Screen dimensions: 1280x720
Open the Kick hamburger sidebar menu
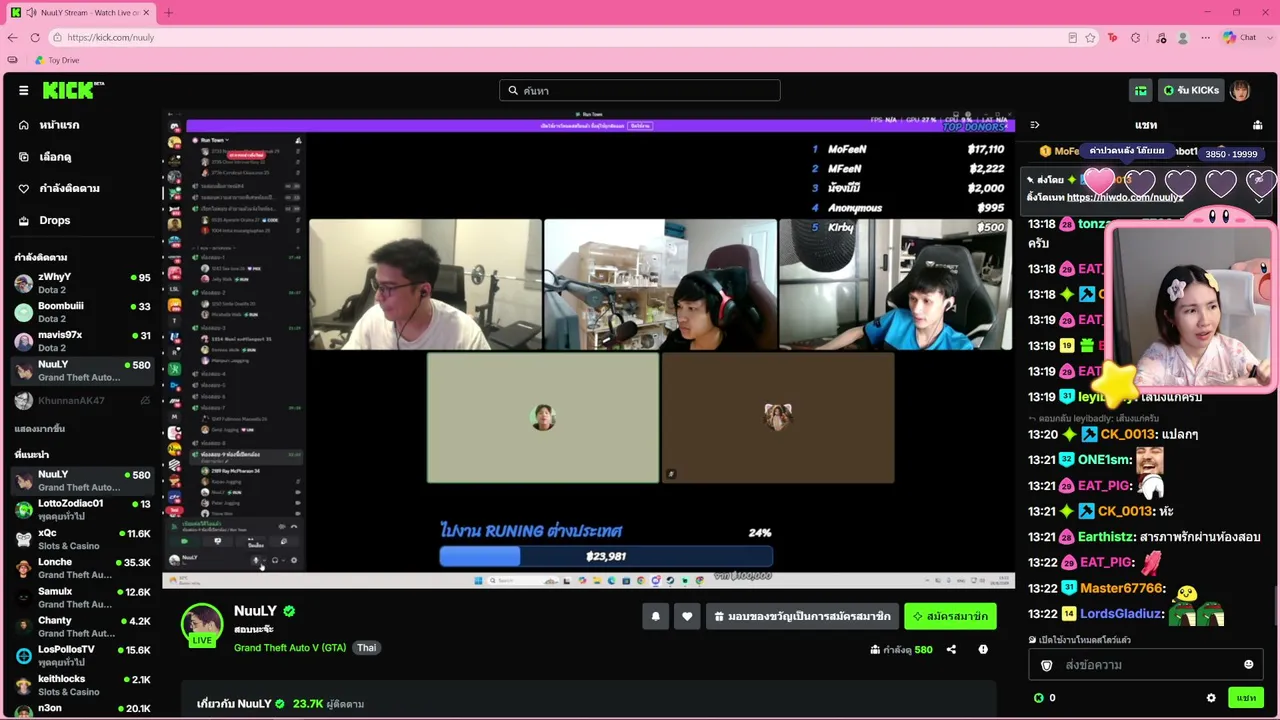(23, 90)
